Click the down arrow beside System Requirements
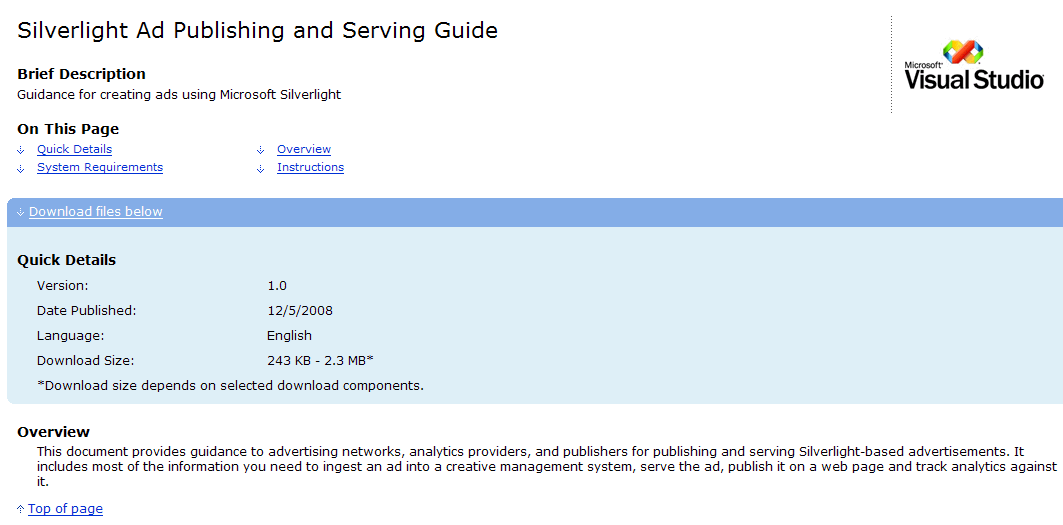This screenshot has width=1063, height=525. coord(21,168)
